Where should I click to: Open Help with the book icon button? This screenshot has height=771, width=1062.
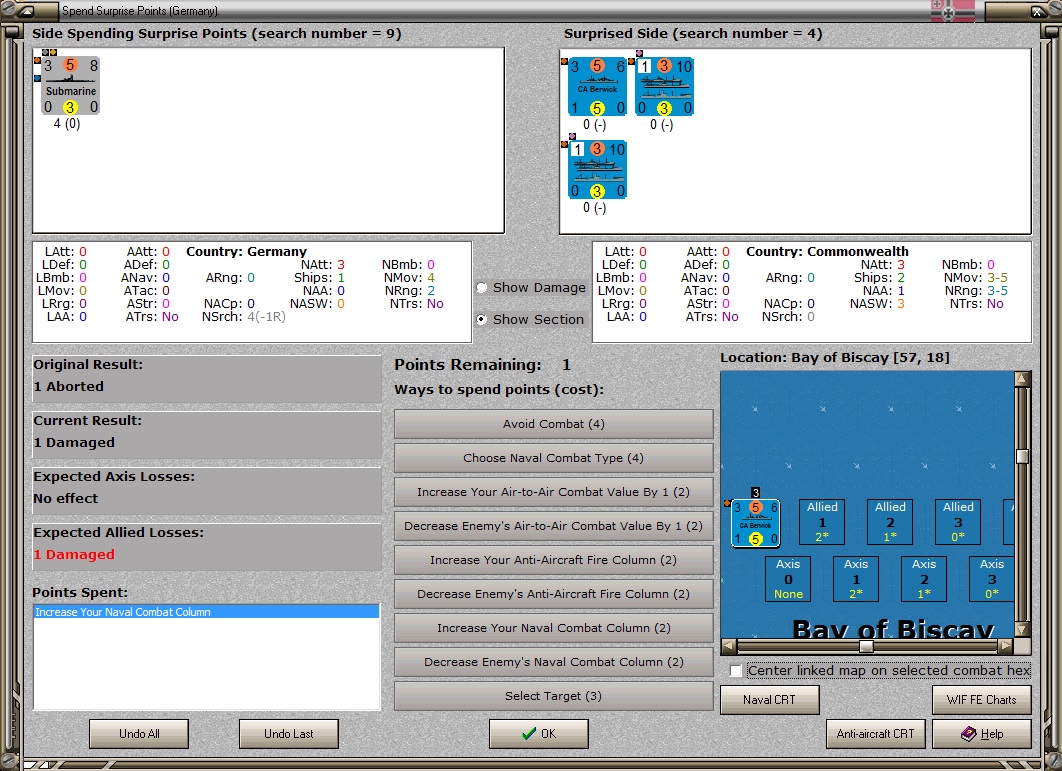coord(981,734)
